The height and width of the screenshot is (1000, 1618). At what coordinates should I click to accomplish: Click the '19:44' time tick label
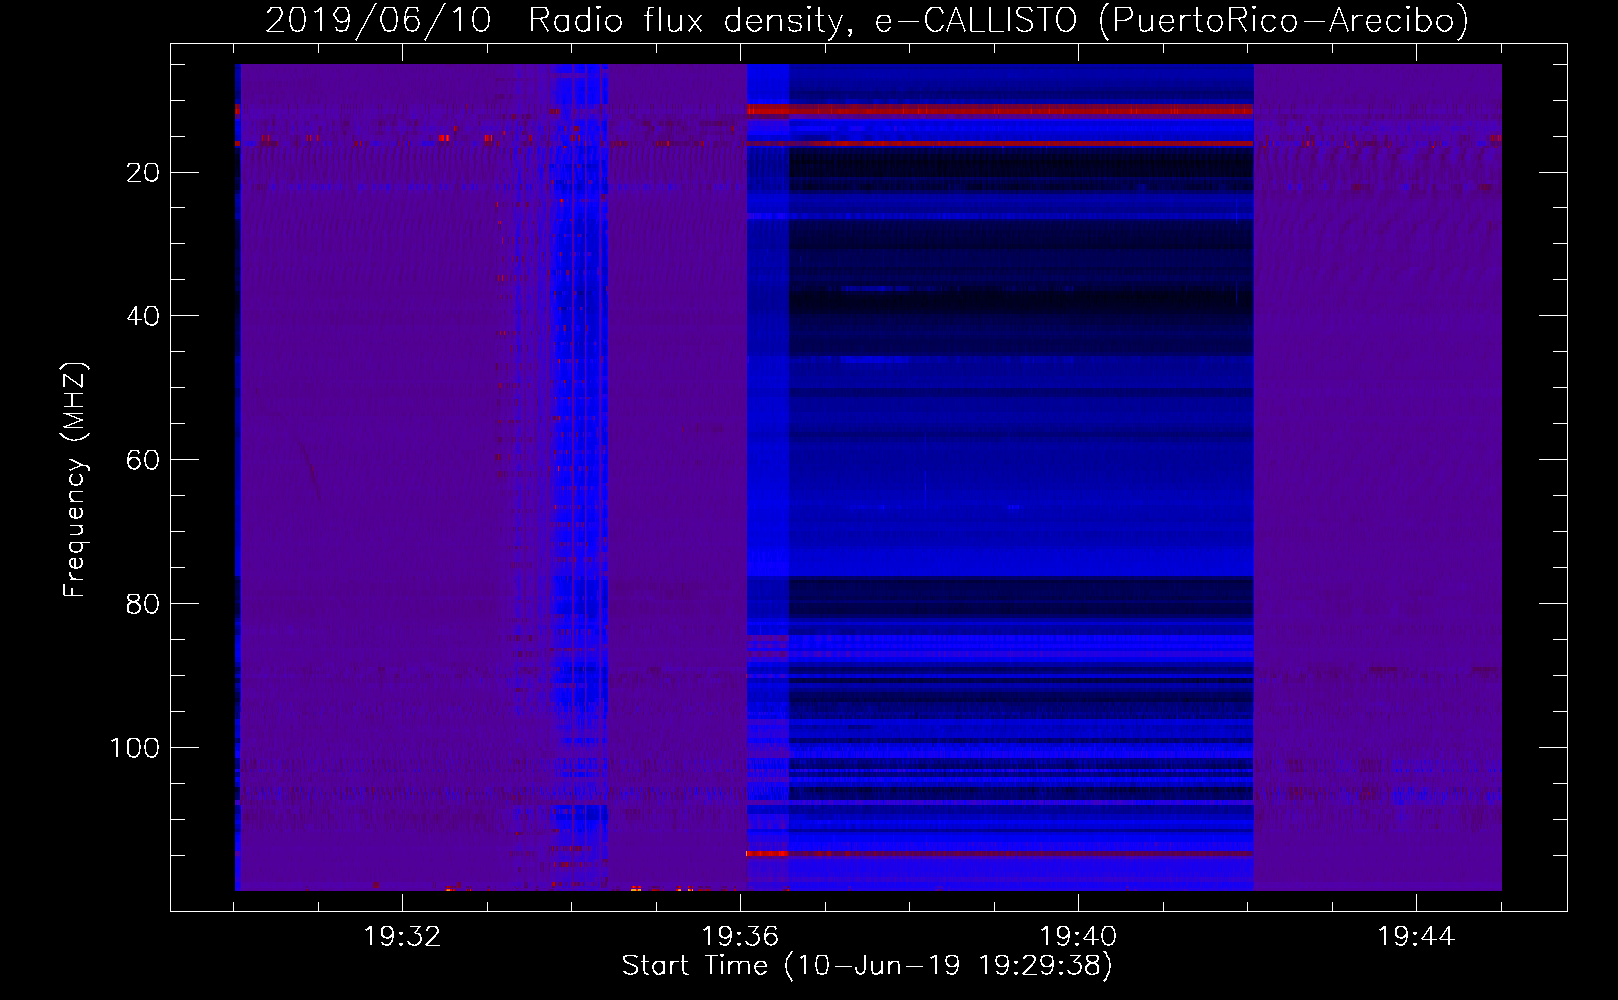[1416, 936]
